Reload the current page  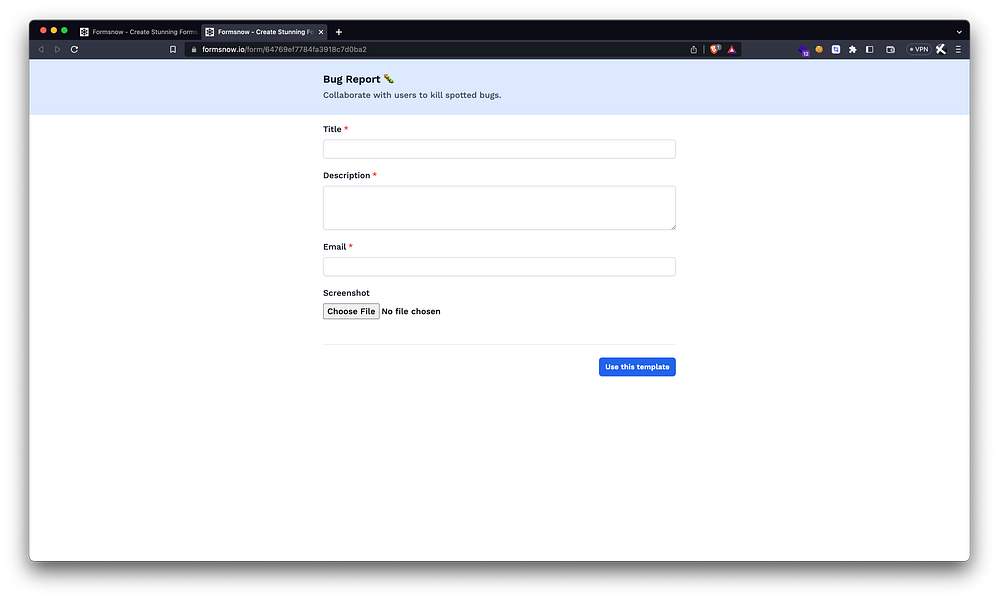tap(75, 50)
